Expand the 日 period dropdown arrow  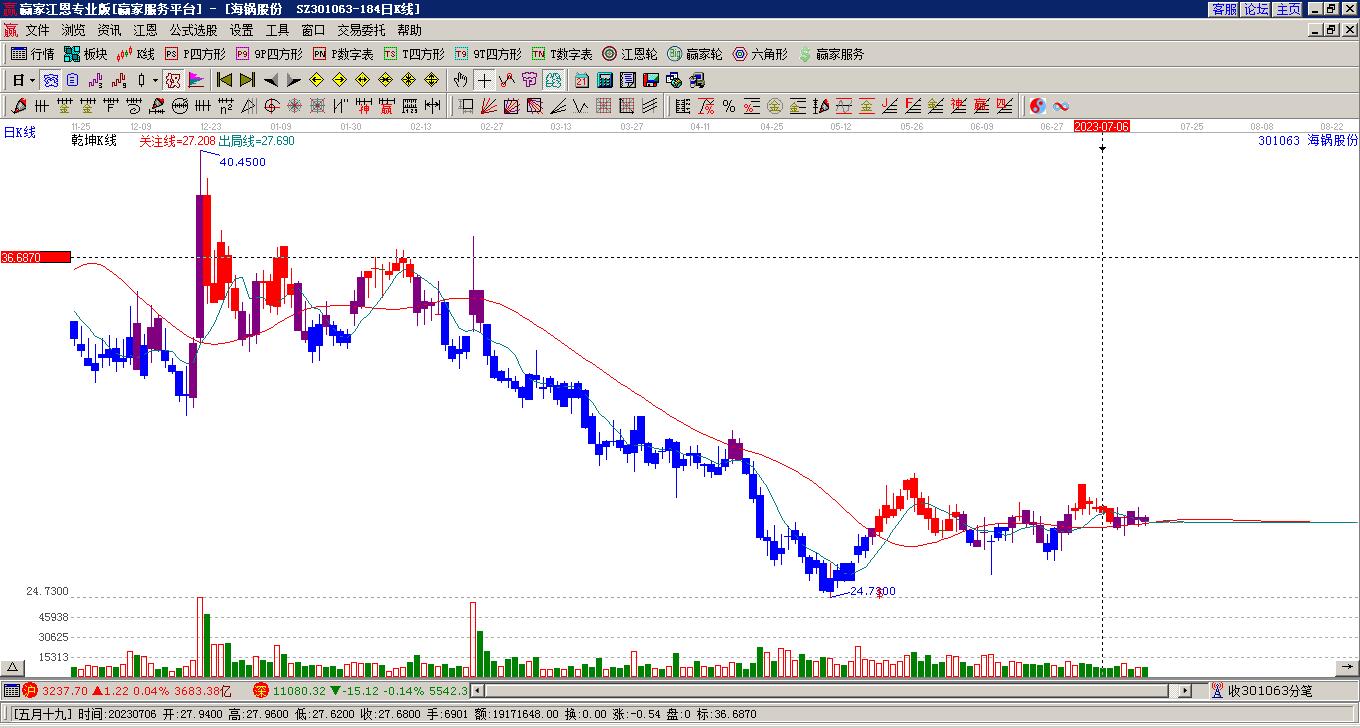[32, 80]
